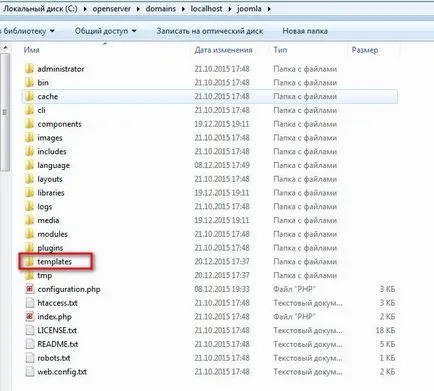Viewport: 434px width, 391px height.
Task: Select the images folder icon
Action: (29, 138)
